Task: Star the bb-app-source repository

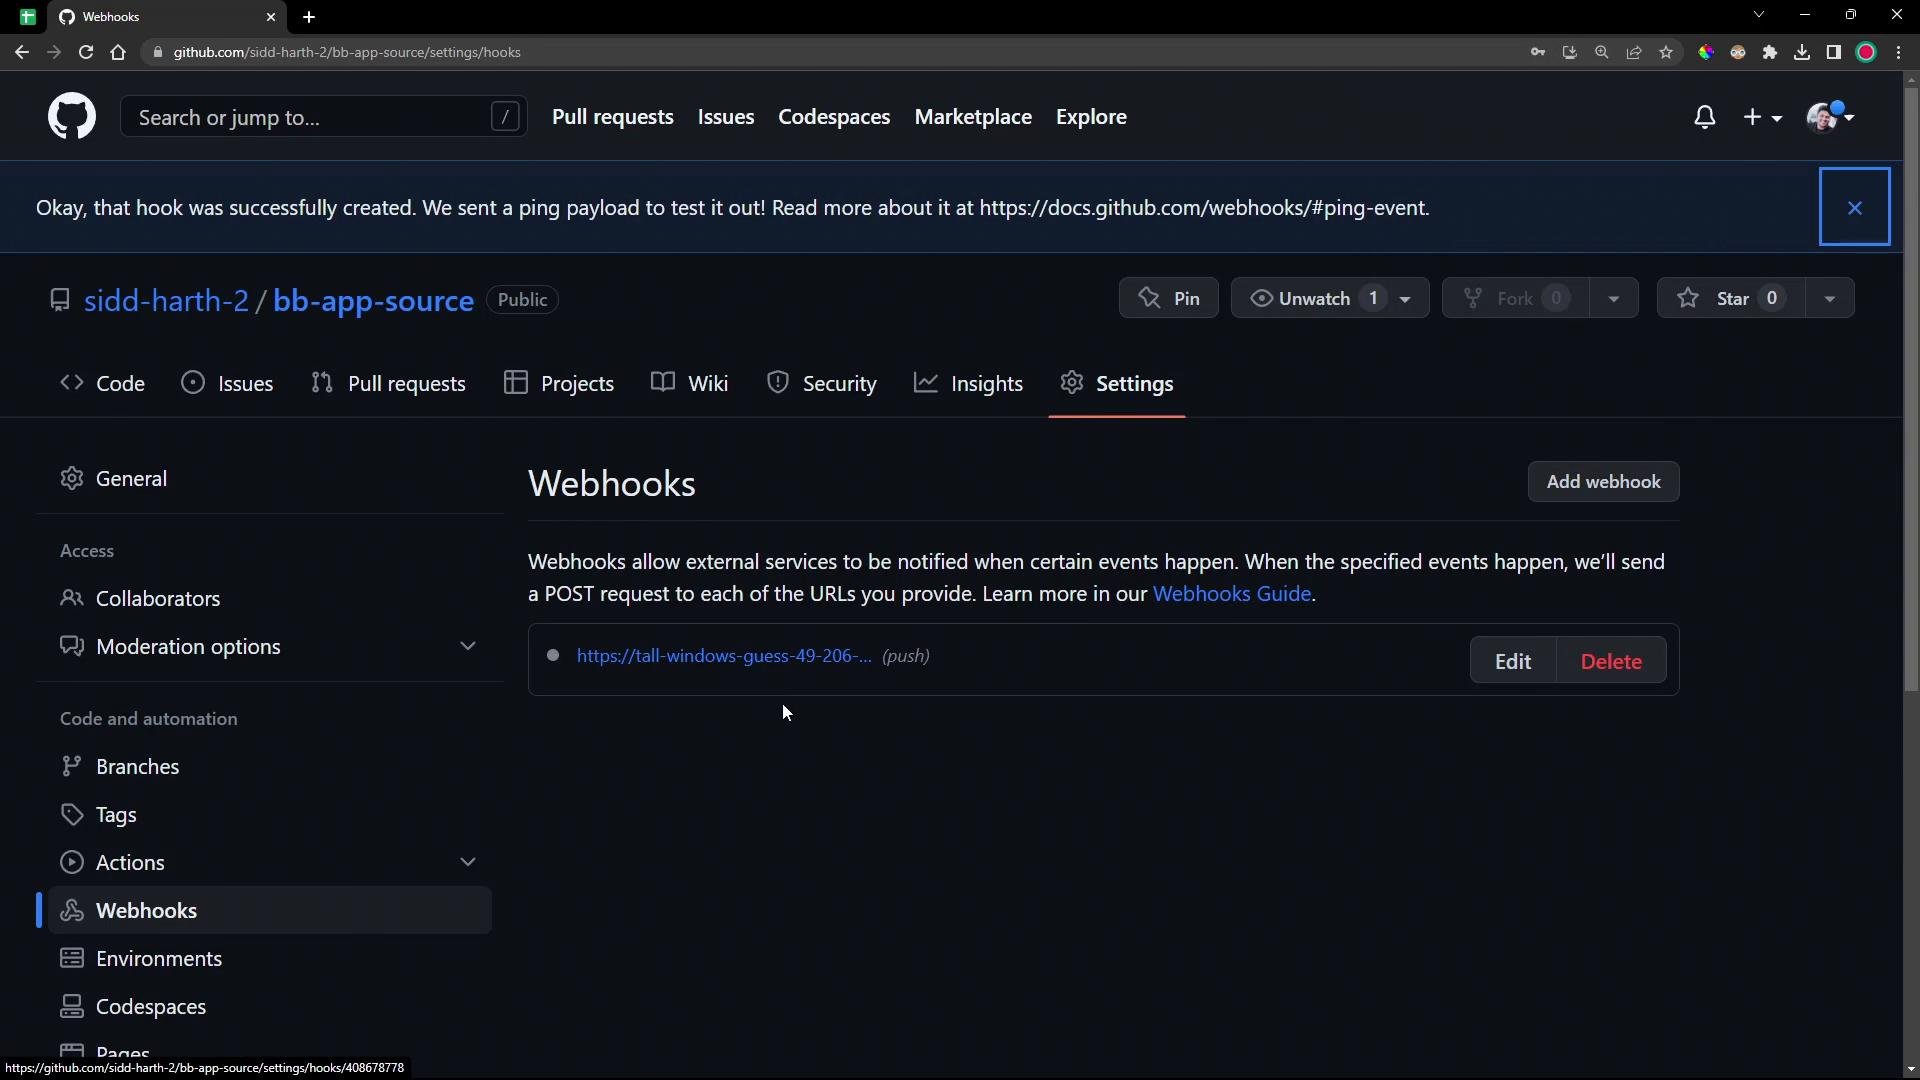Action: [1731, 298]
